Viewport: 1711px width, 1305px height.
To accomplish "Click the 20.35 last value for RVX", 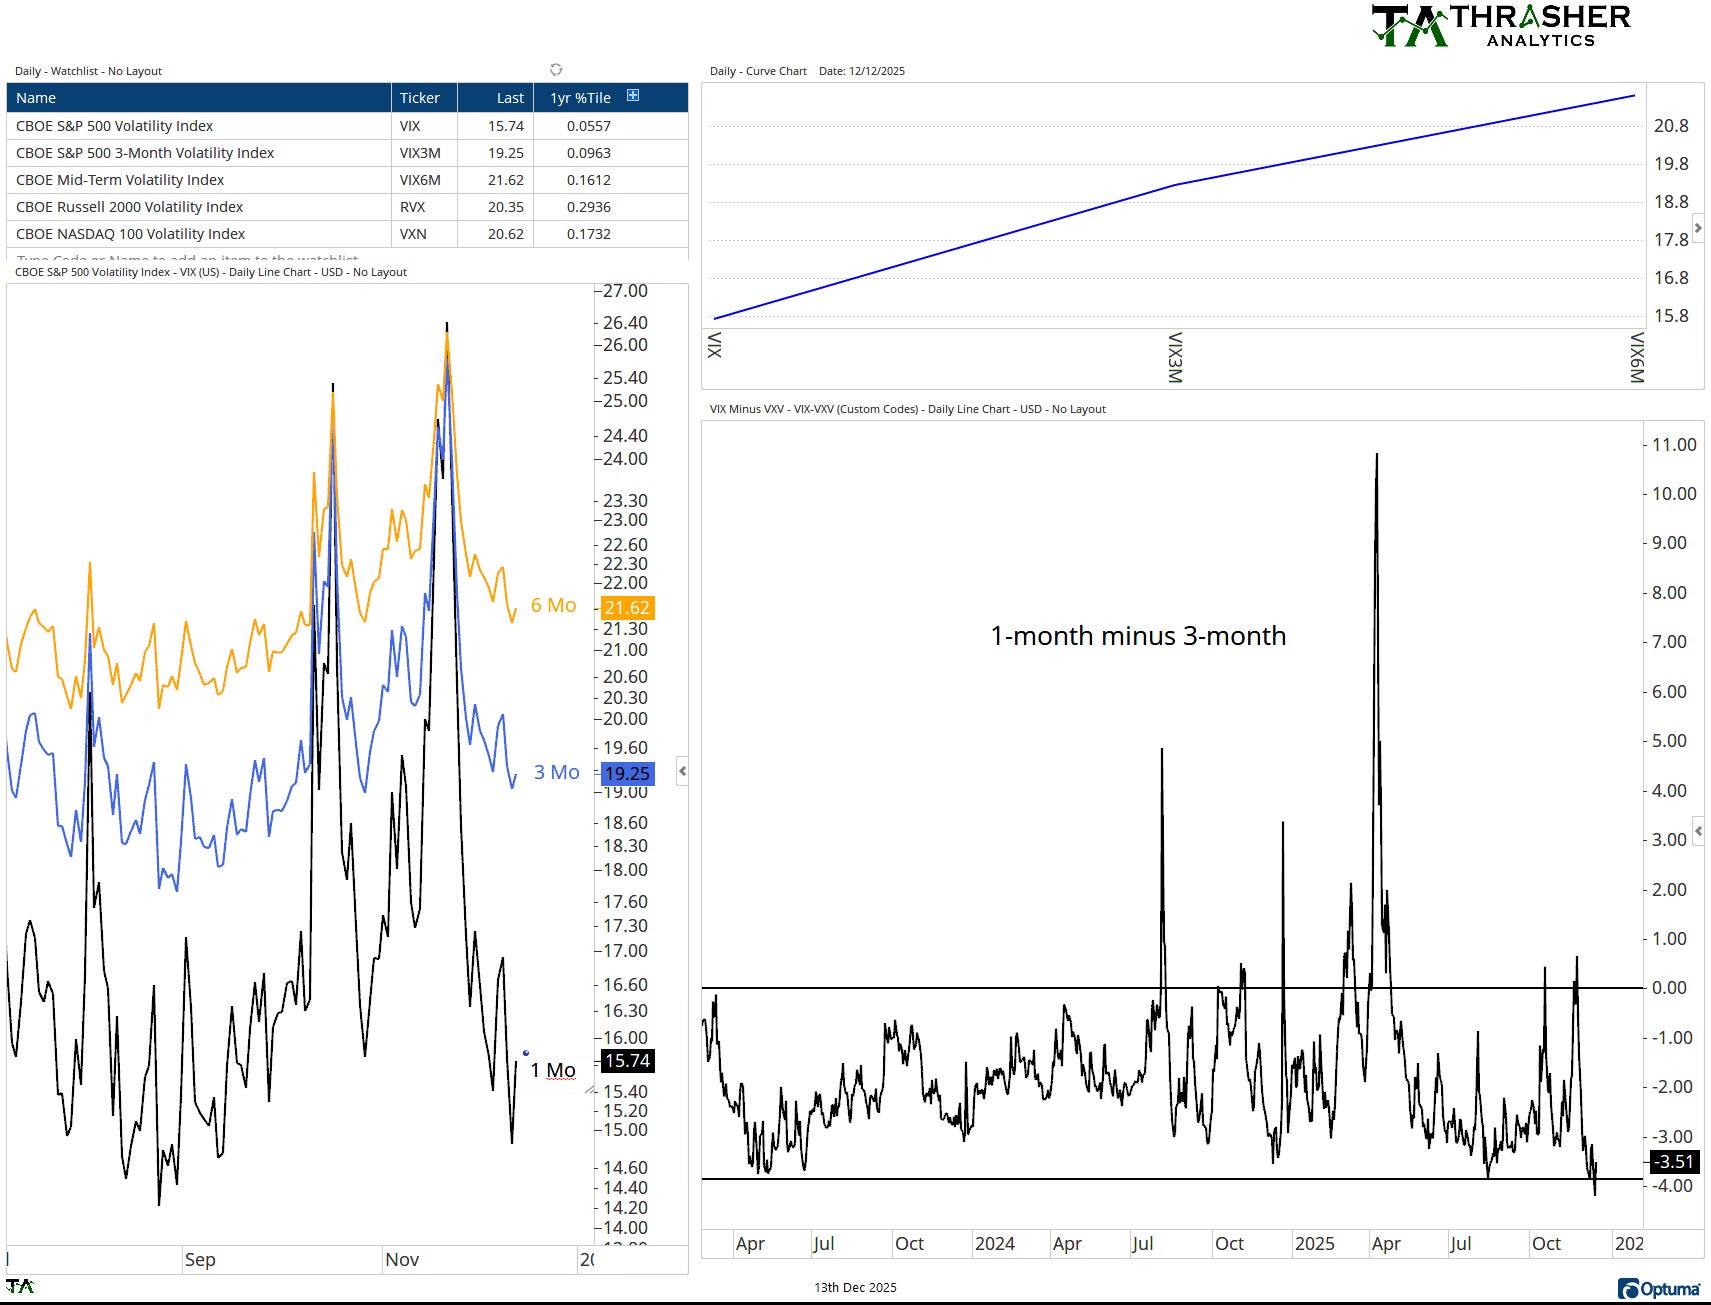I will click(x=496, y=207).
